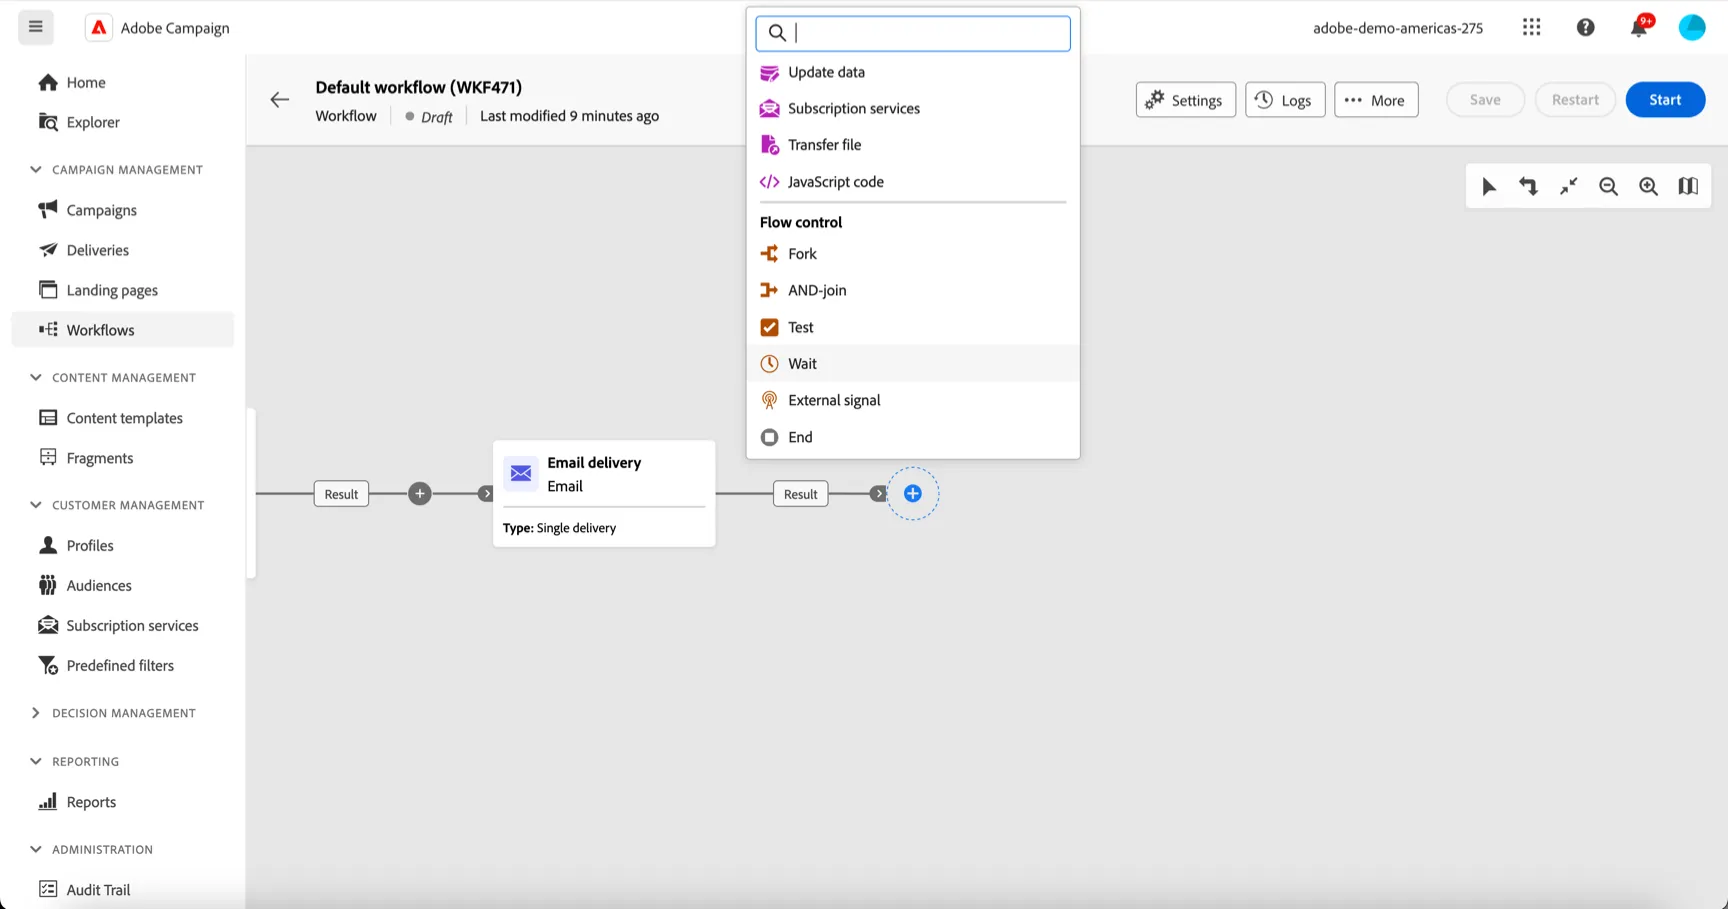Choose External signal activity
Viewport: 1728px width, 909px height.
click(x=913, y=400)
